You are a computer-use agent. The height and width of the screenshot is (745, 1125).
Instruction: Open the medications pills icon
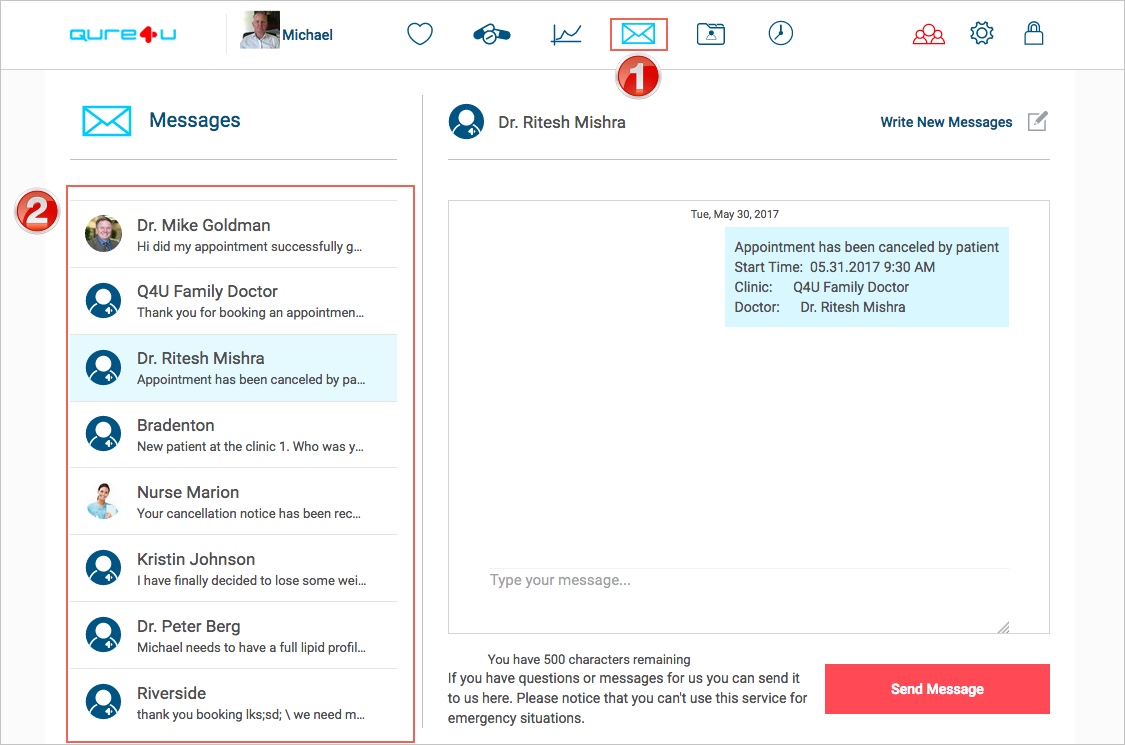pos(491,34)
